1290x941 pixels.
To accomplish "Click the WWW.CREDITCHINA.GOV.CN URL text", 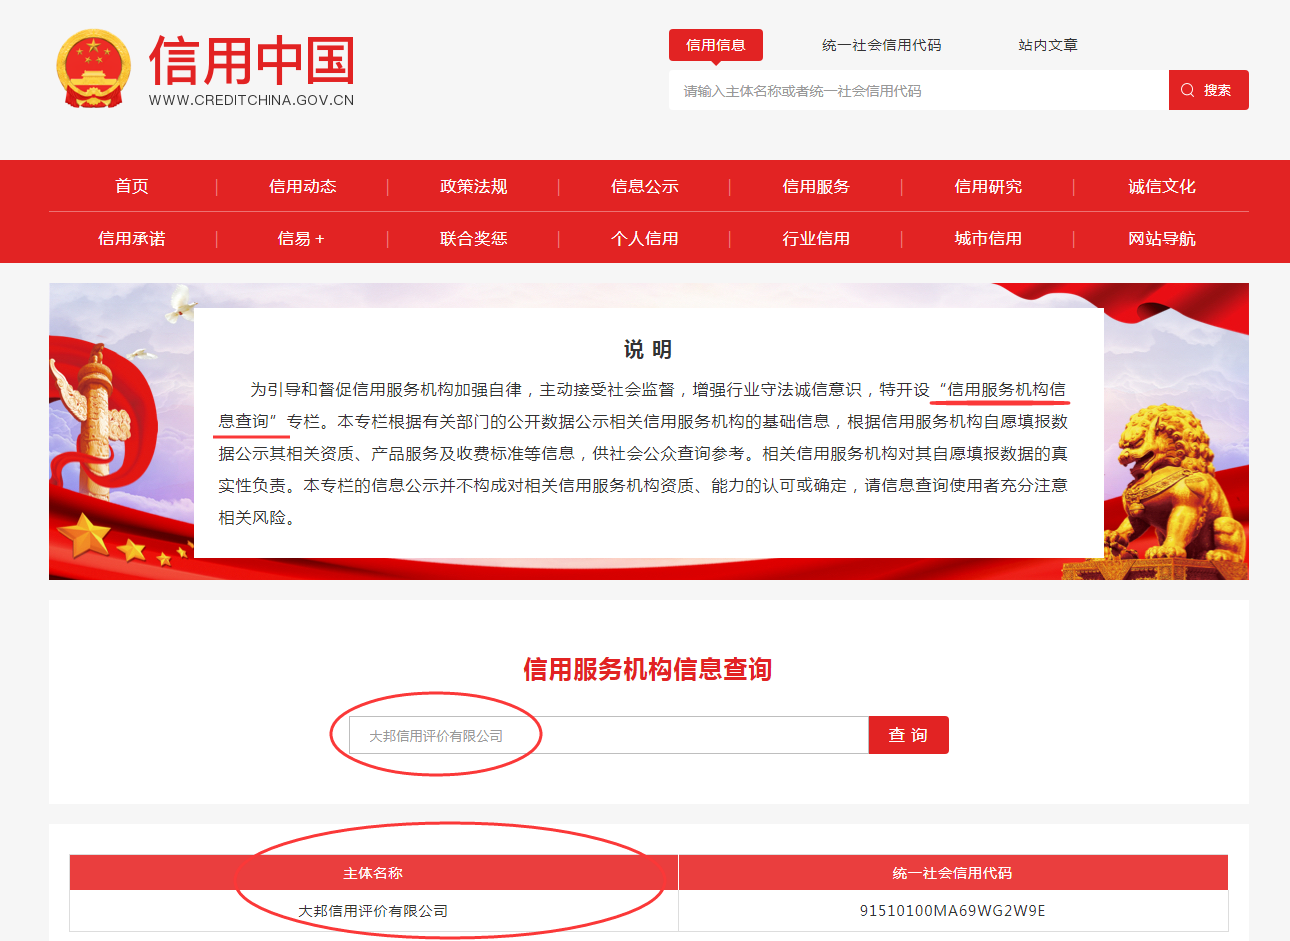I will coord(251,100).
